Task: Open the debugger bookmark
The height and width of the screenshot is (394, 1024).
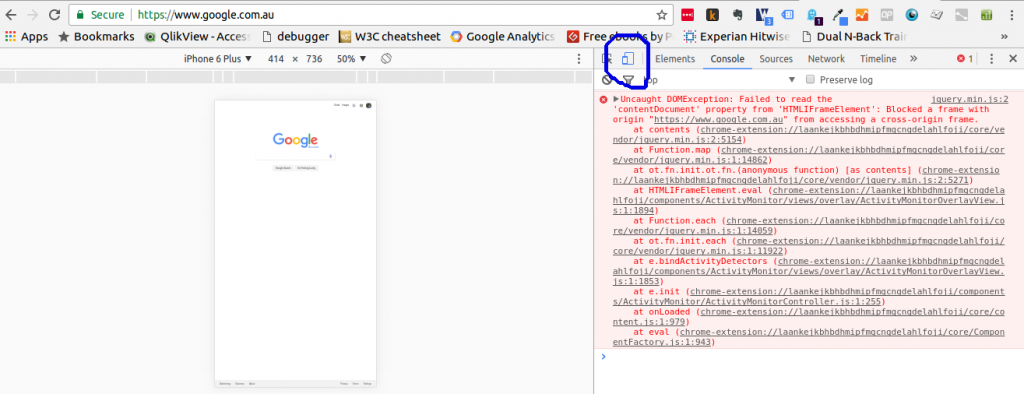Action: point(295,37)
